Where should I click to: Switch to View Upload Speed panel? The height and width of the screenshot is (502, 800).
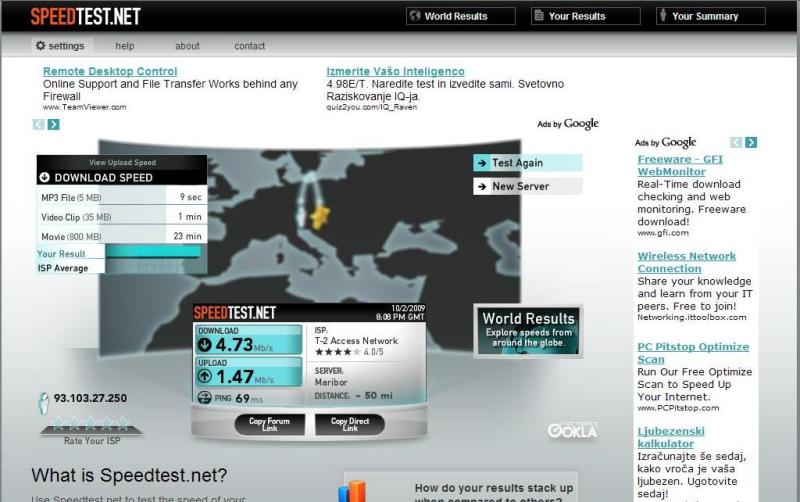[122, 162]
